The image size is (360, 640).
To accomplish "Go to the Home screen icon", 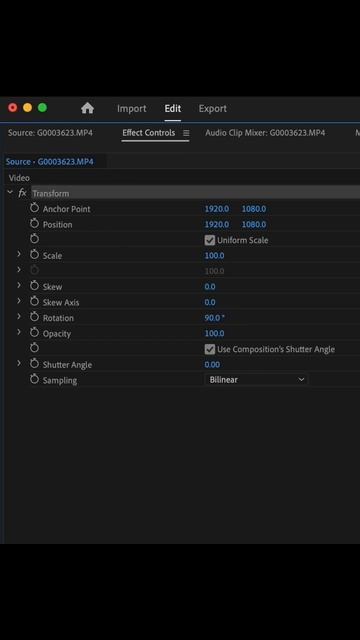I will tap(87, 108).
